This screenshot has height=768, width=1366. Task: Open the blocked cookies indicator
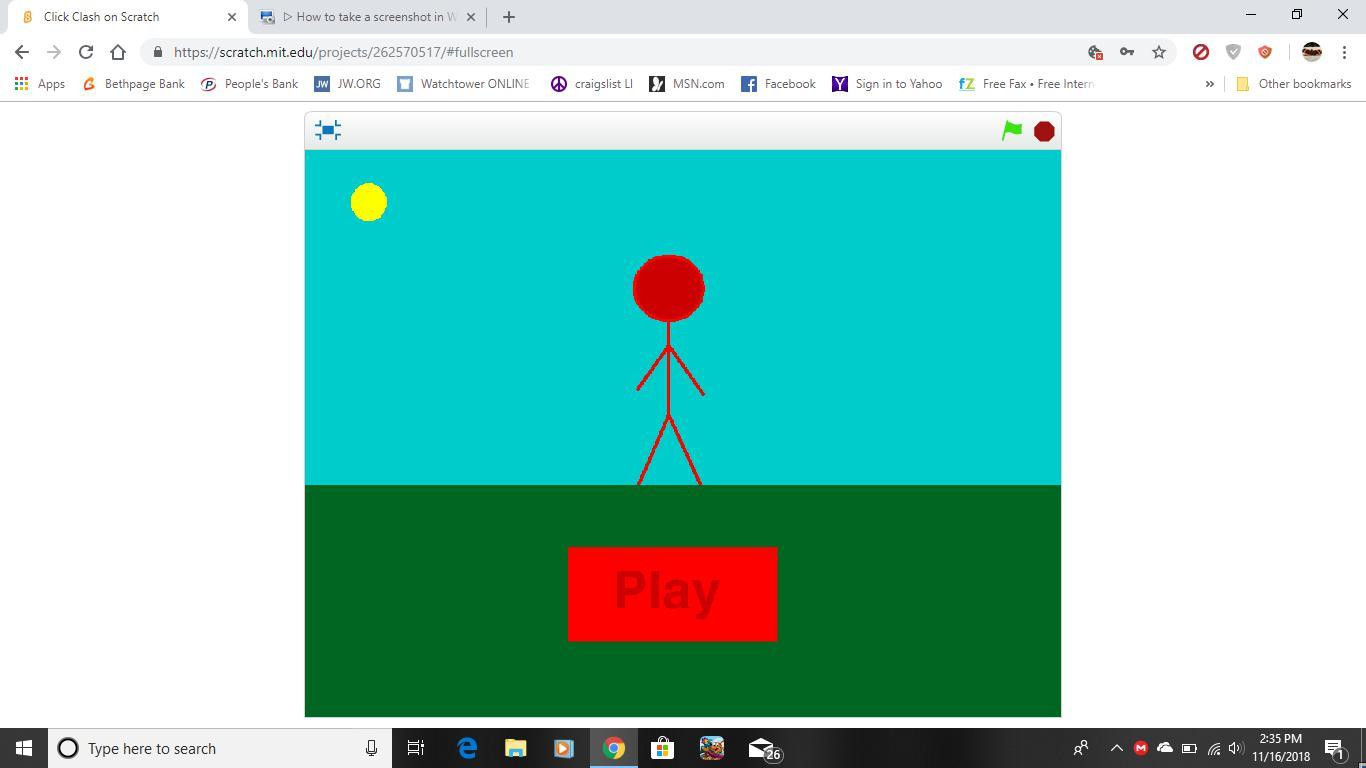[1095, 52]
